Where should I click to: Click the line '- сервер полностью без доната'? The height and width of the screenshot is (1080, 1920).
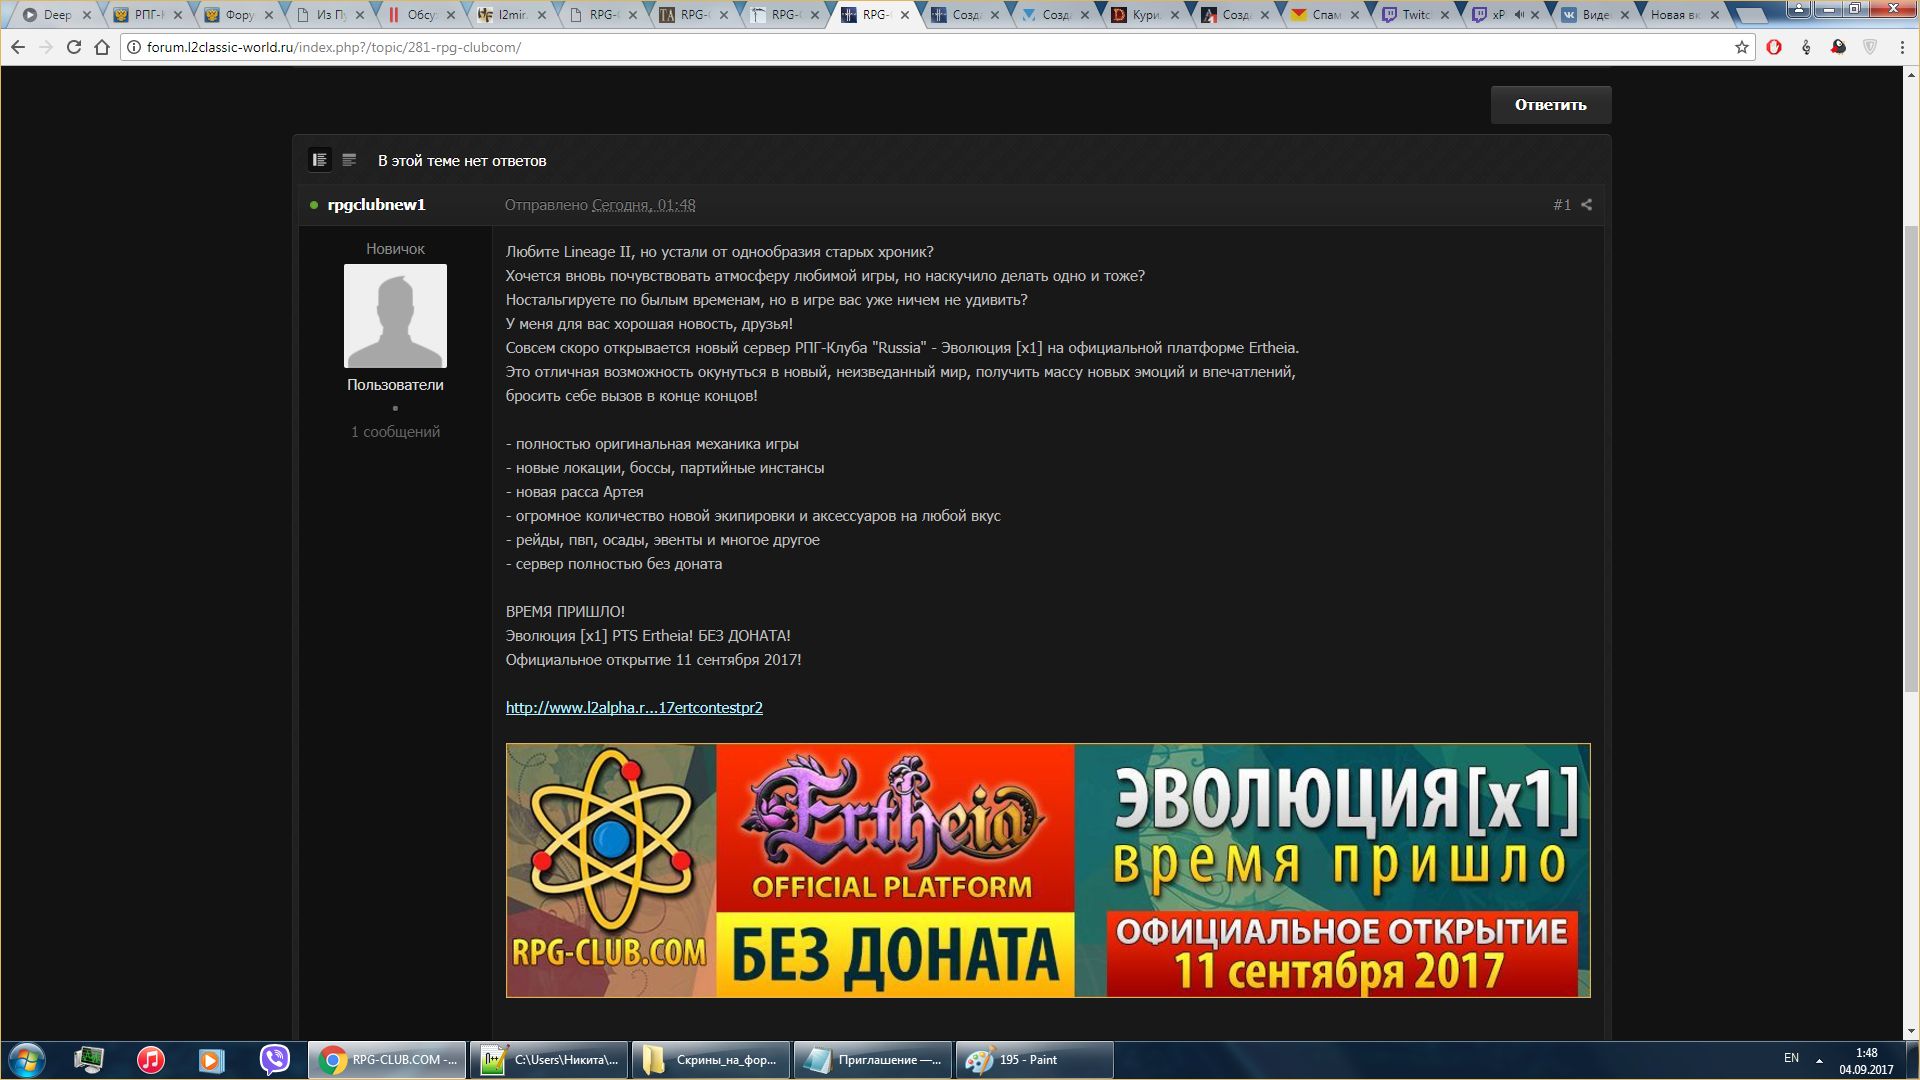click(614, 564)
